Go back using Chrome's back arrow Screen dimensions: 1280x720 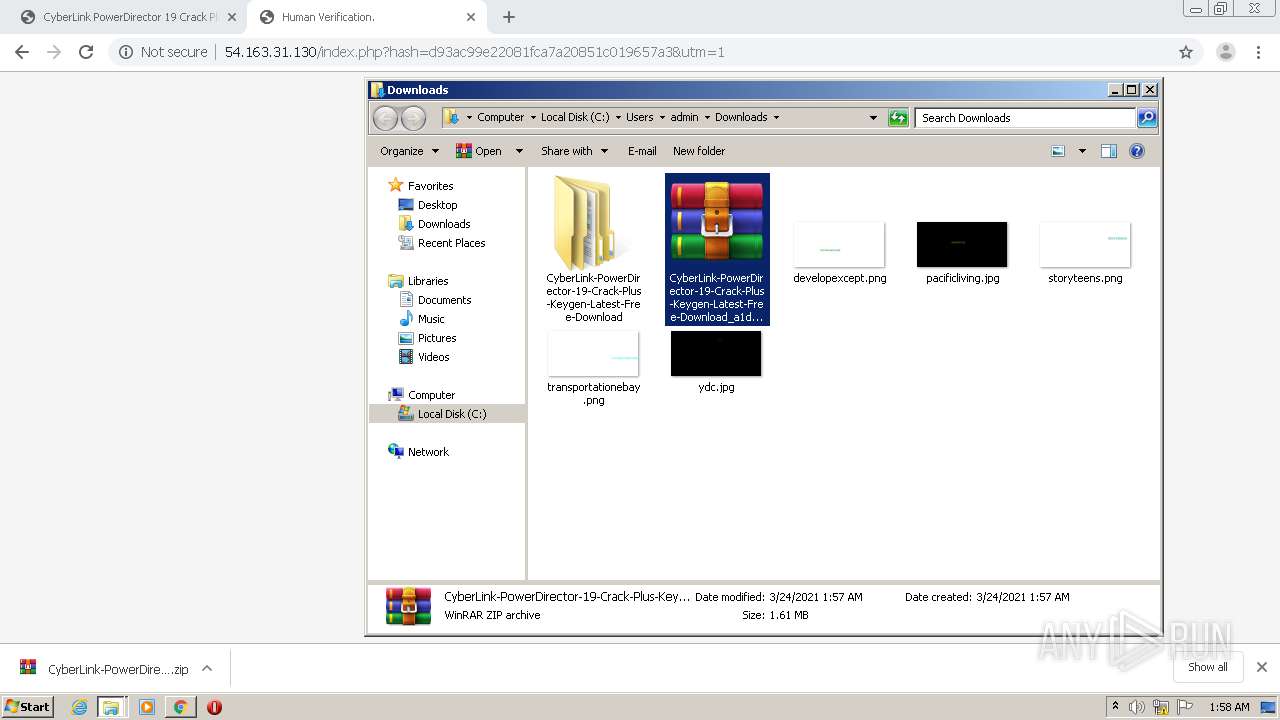pos(22,52)
